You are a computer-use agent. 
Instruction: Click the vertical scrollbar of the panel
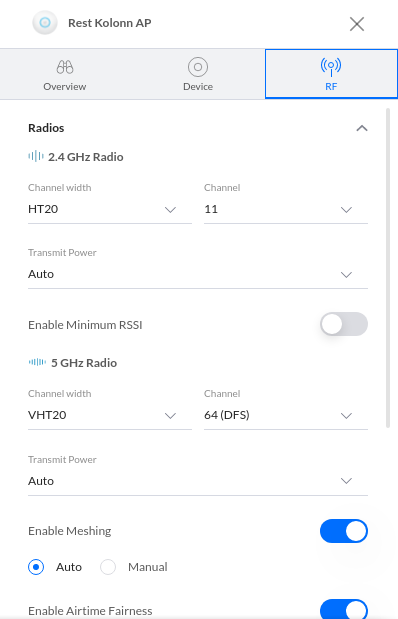tap(388, 268)
